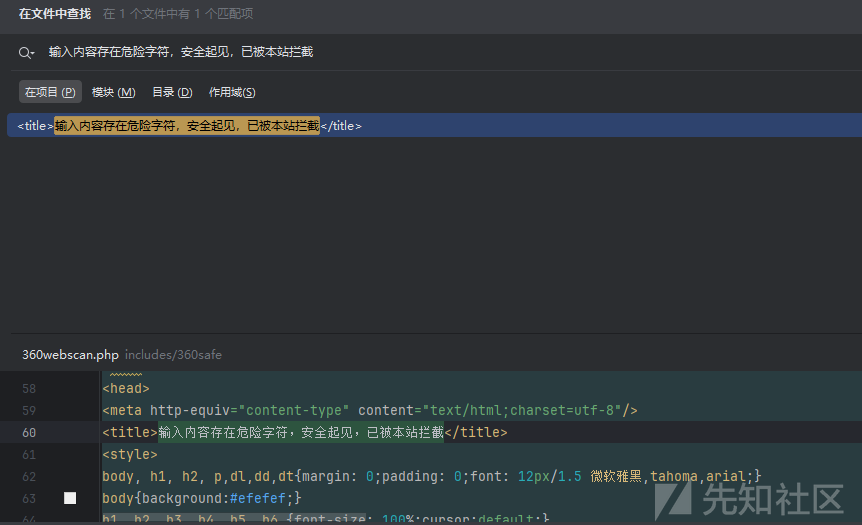Select the 在项目 (P) scope tab

tap(50, 92)
